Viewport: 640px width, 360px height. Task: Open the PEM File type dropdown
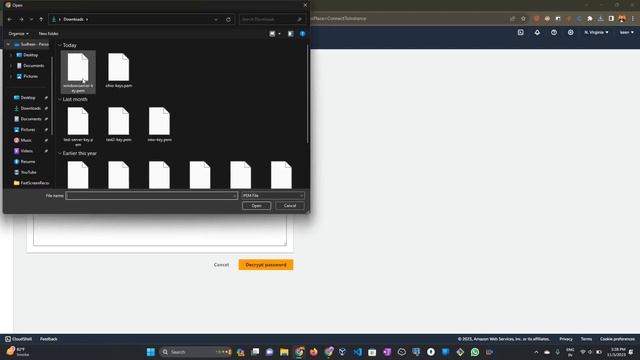tap(273, 196)
